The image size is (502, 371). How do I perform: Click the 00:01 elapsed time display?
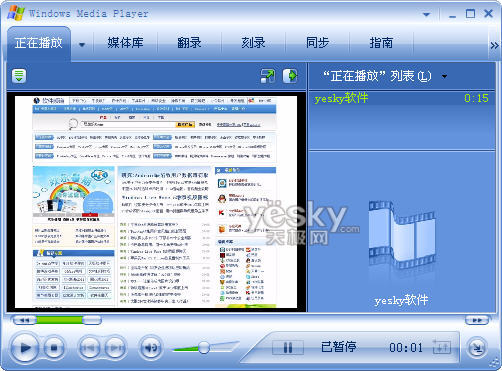406,348
